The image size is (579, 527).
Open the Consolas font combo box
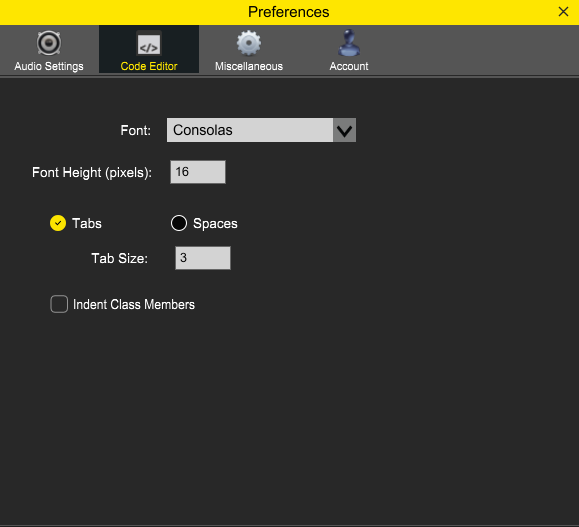261,130
